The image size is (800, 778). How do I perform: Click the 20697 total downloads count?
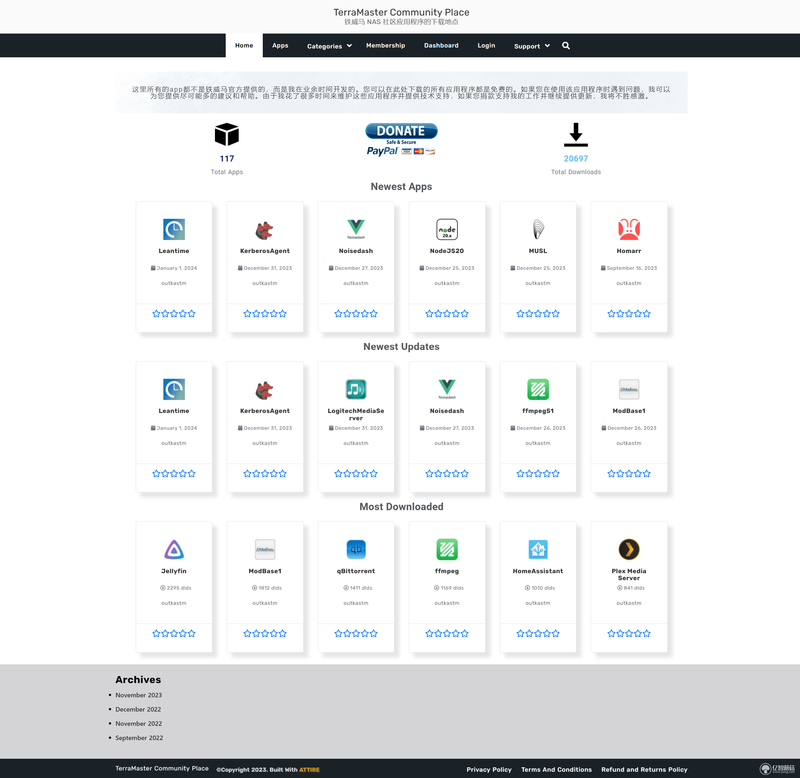tap(576, 159)
